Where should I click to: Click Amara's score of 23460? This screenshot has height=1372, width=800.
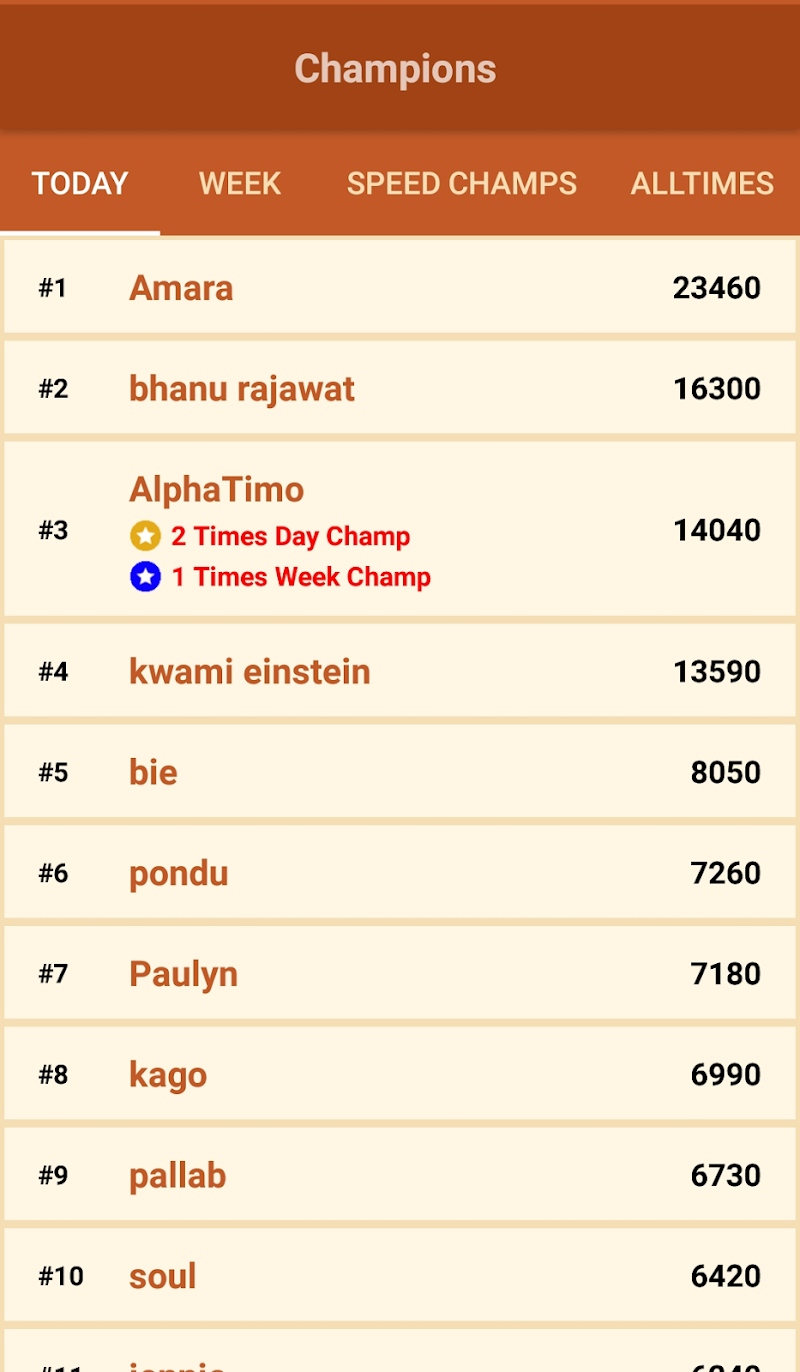(716, 288)
